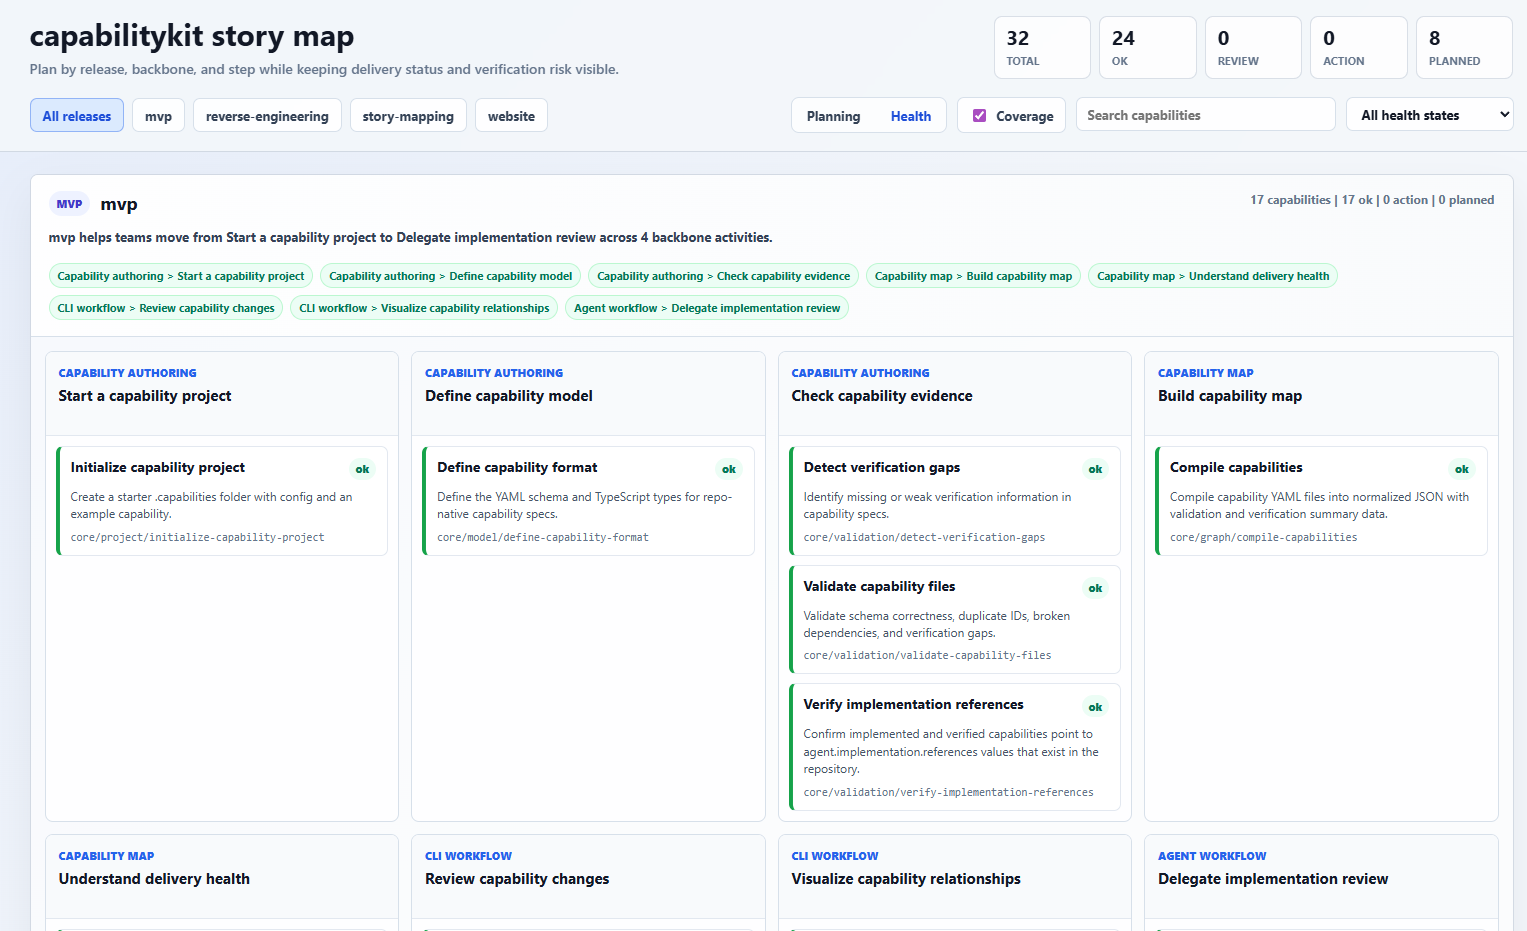Image resolution: width=1527 pixels, height=931 pixels.
Task: Open the Define capability format card
Action: [x=588, y=501]
